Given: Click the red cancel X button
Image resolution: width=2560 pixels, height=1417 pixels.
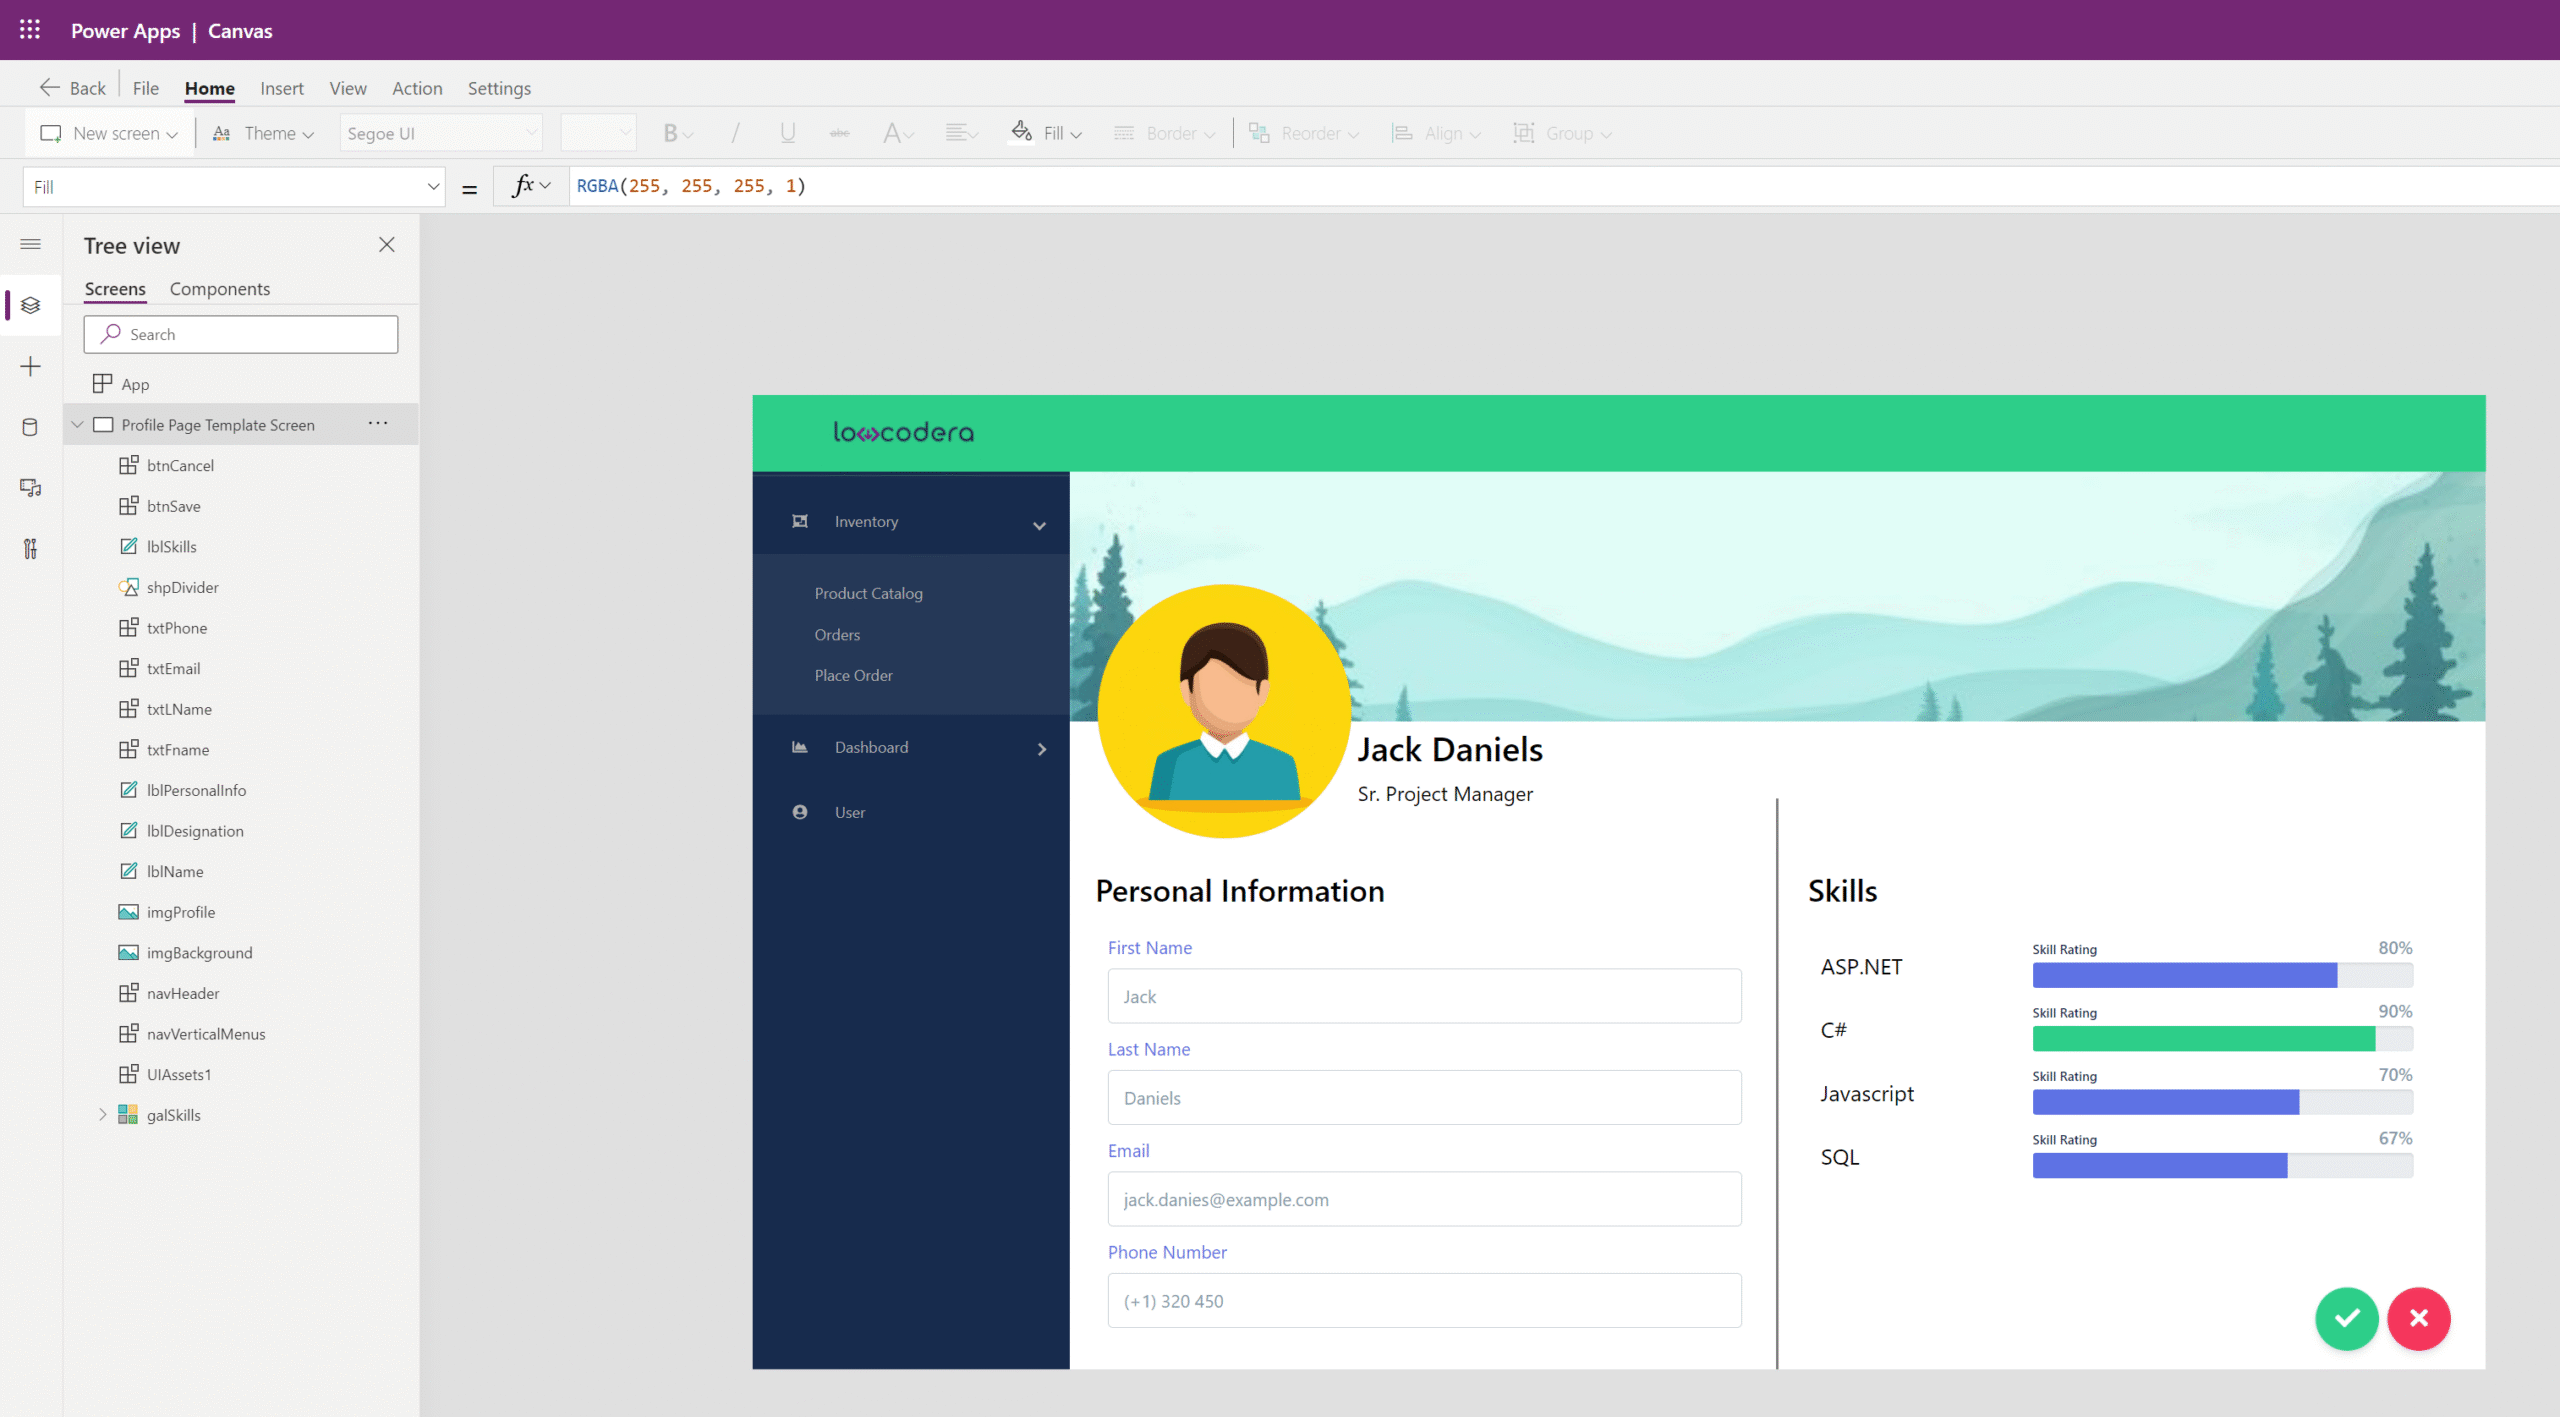Looking at the screenshot, I should click(x=2418, y=1318).
